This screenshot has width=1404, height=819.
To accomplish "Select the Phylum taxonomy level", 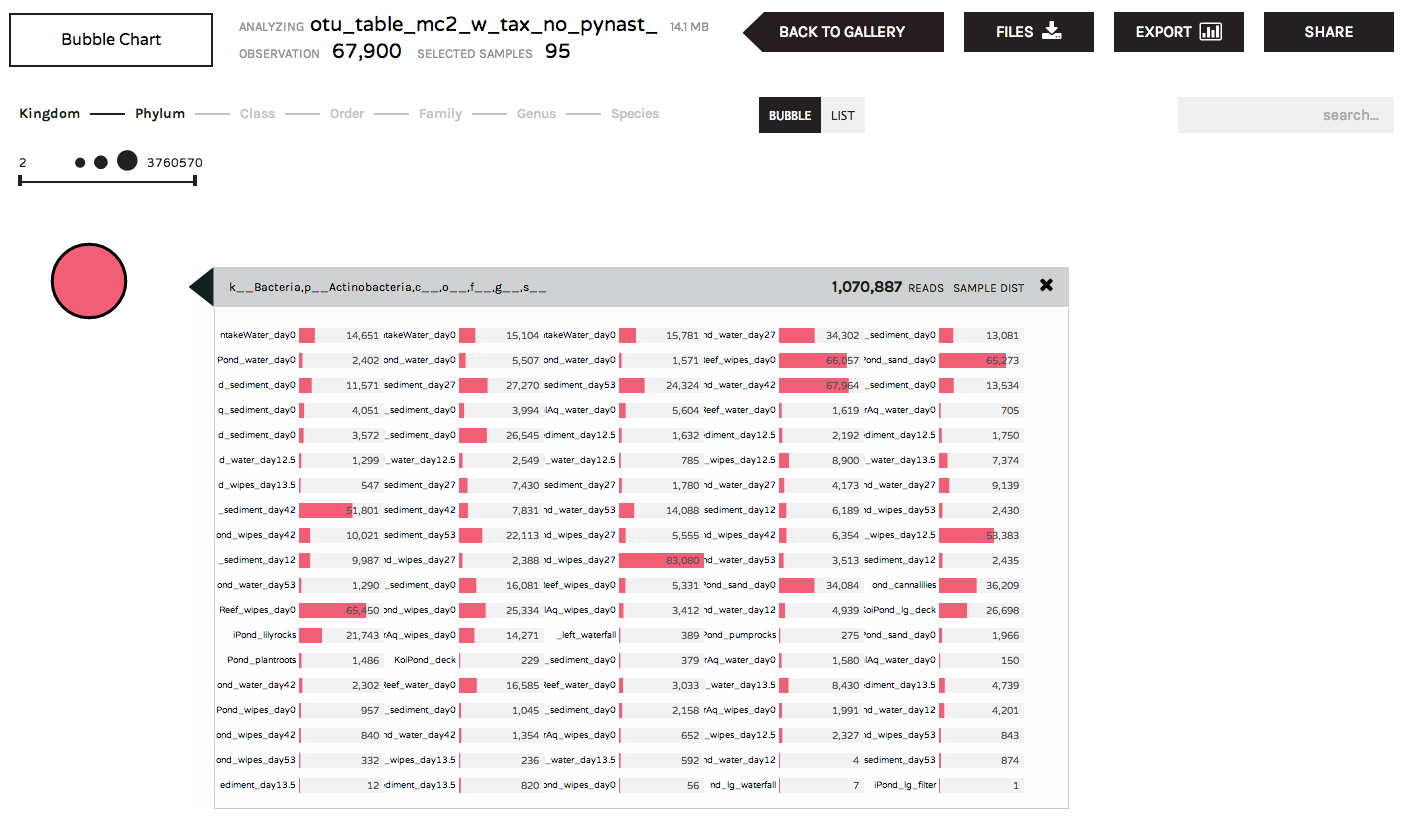I will (160, 114).
